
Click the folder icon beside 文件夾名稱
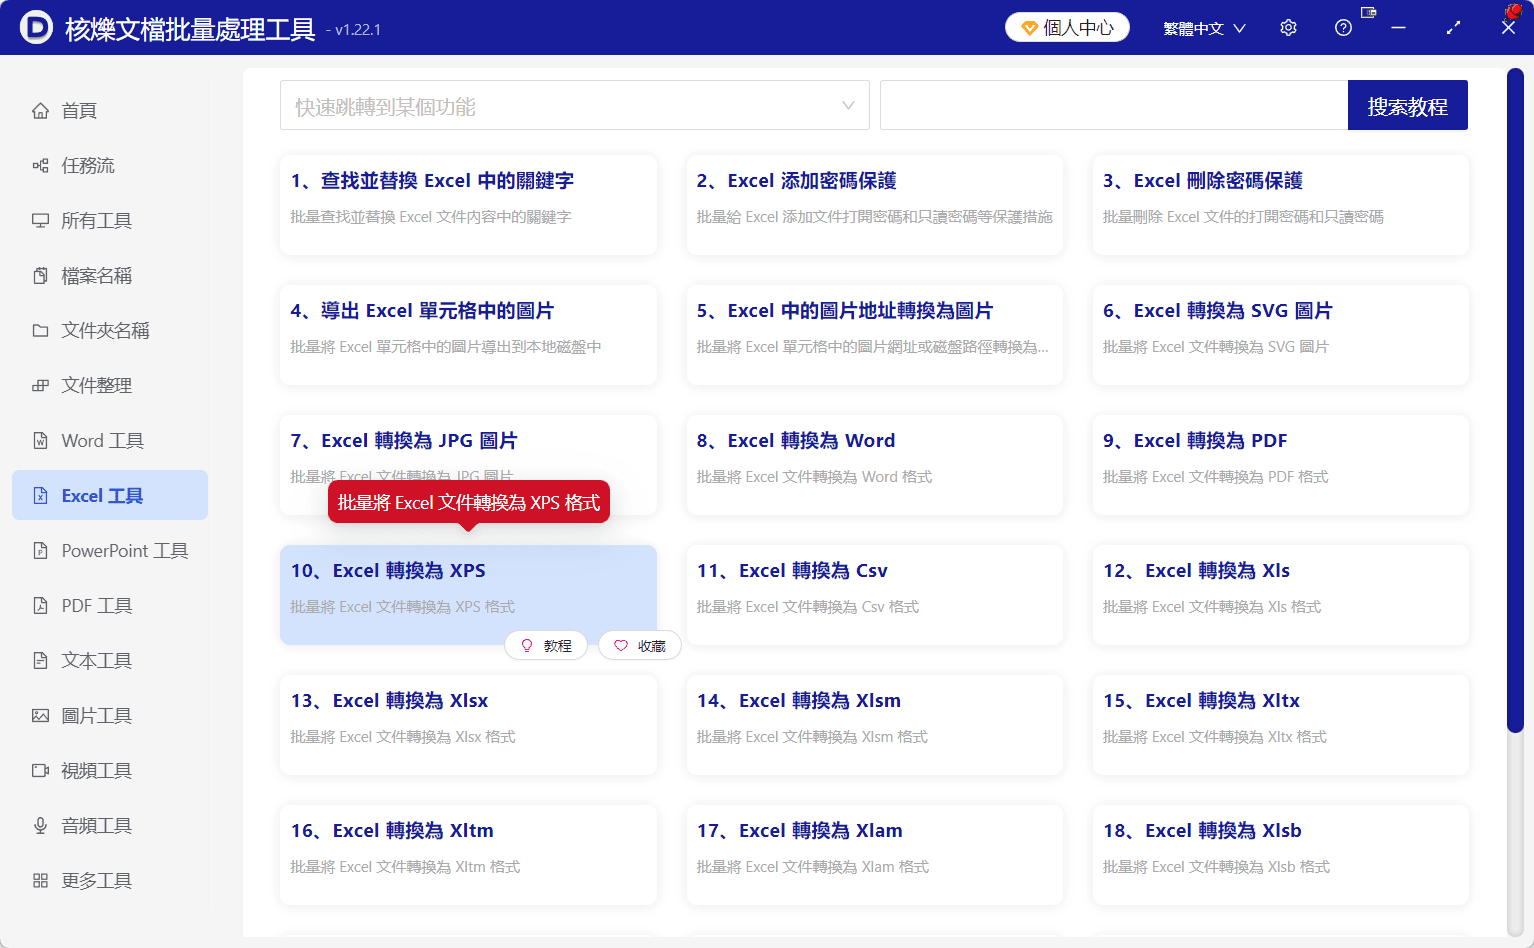point(40,331)
